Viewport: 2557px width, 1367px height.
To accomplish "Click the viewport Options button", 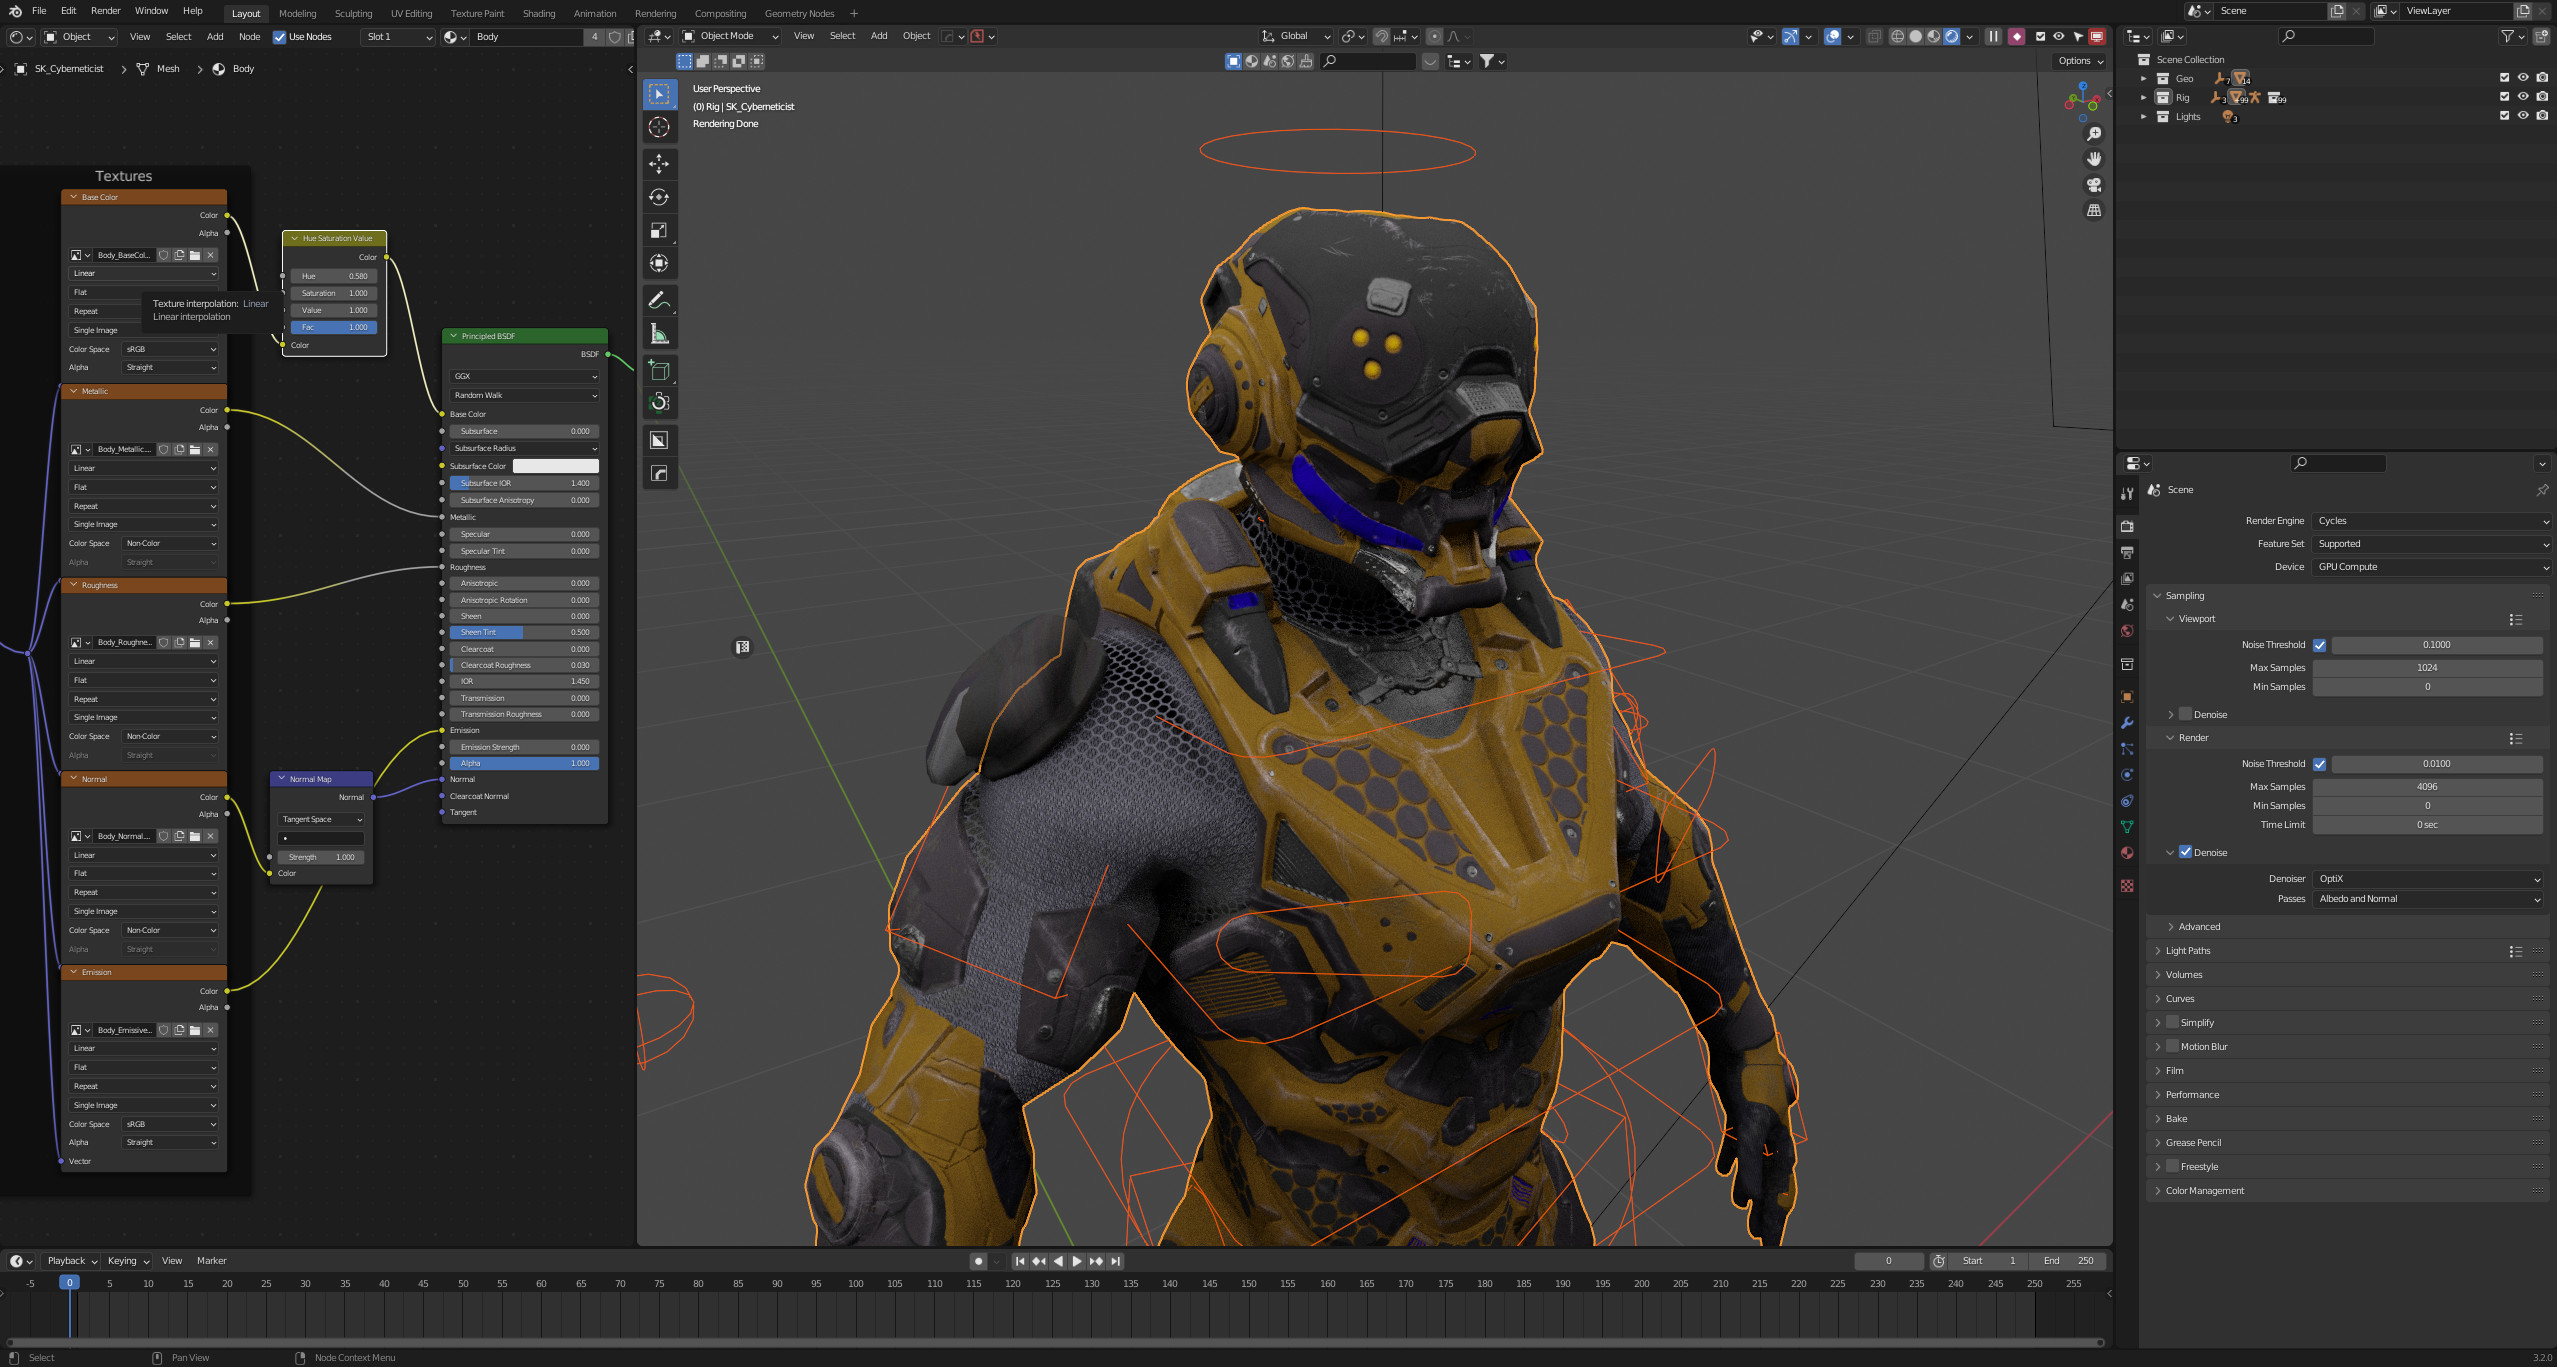I will (2080, 61).
